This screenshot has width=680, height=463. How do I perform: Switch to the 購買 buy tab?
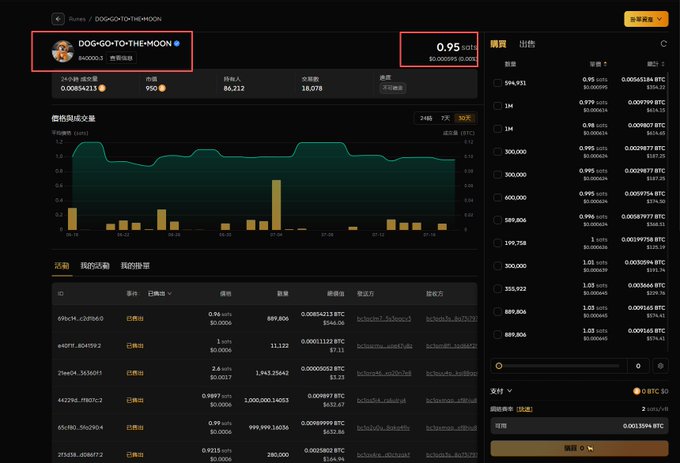click(498, 44)
